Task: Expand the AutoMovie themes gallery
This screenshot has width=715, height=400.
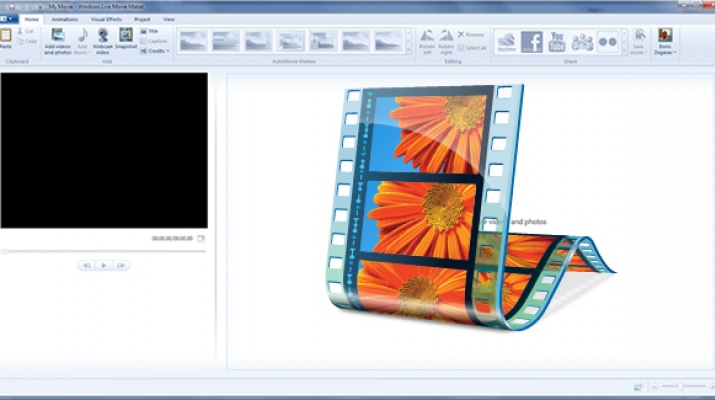Action: pos(408,51)
